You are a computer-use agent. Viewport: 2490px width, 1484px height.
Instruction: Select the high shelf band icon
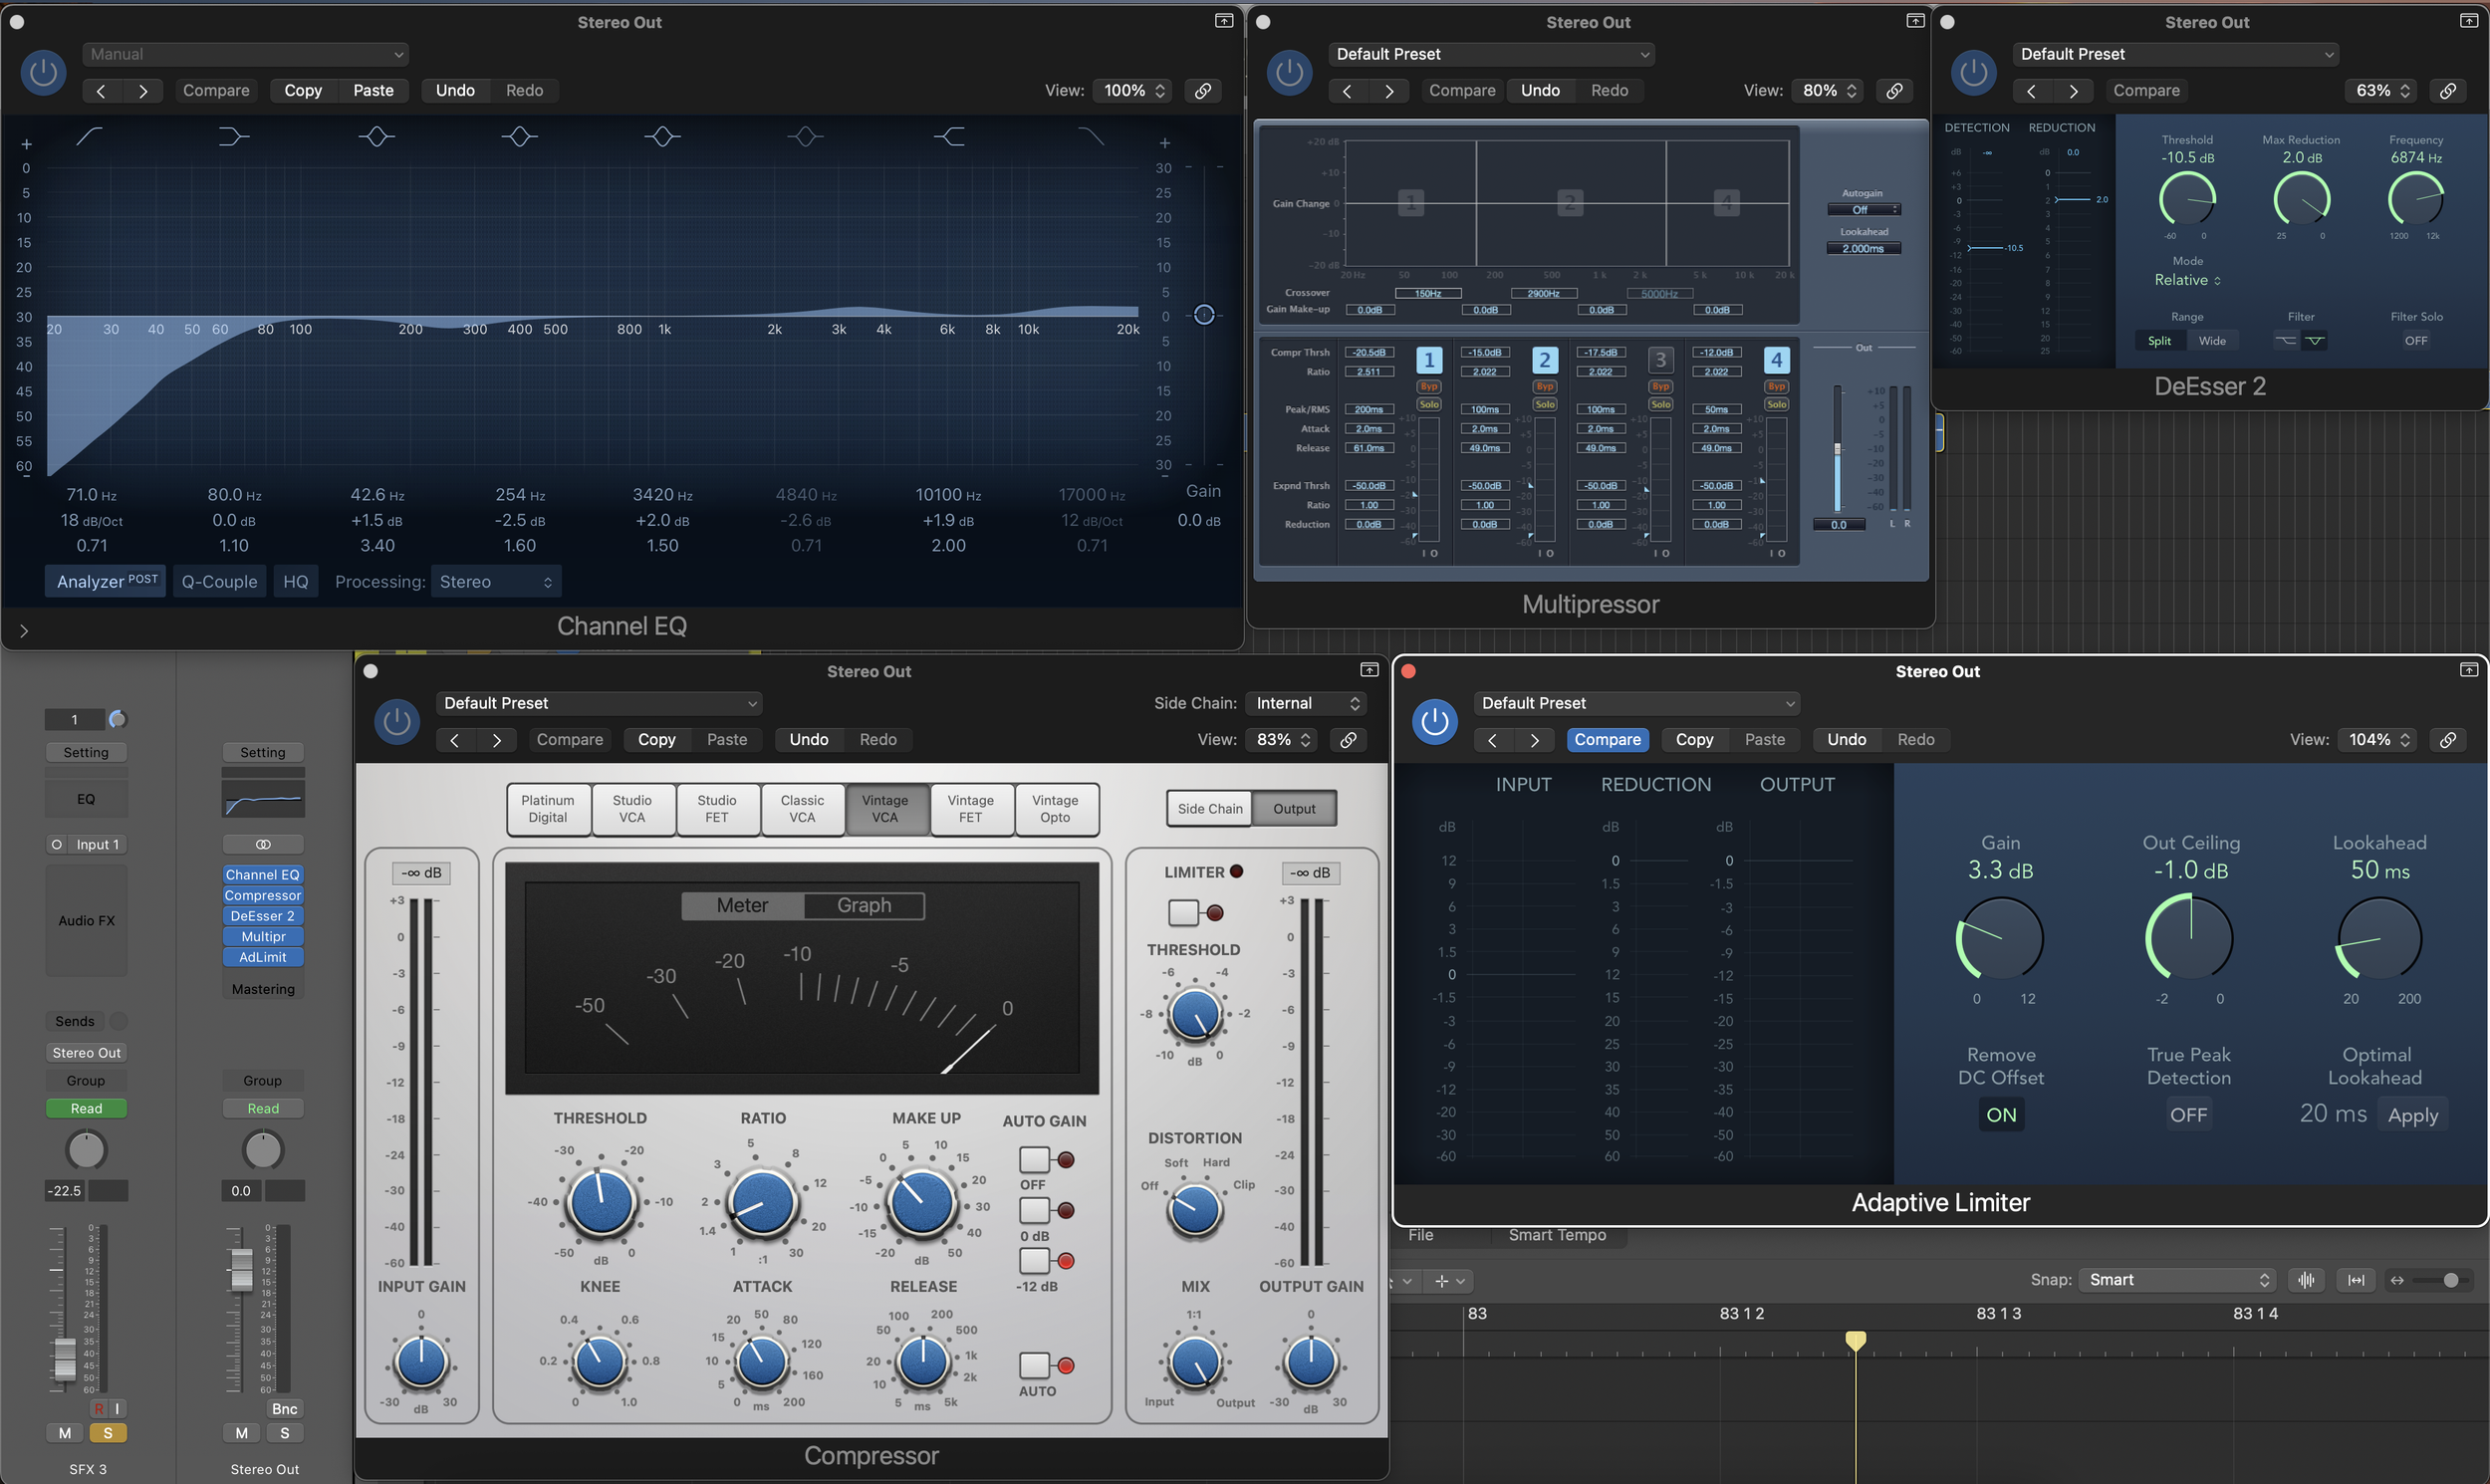click(x=948, y=136)
